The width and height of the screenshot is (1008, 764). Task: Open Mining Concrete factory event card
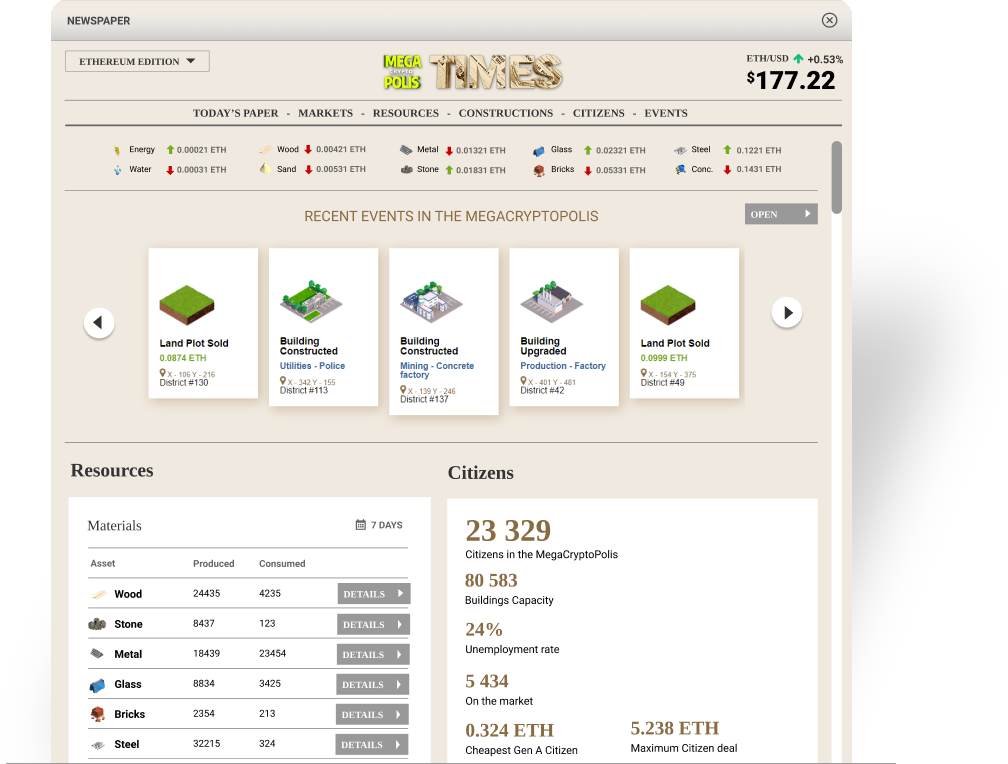pyautogui.click(x=444, y=331)
